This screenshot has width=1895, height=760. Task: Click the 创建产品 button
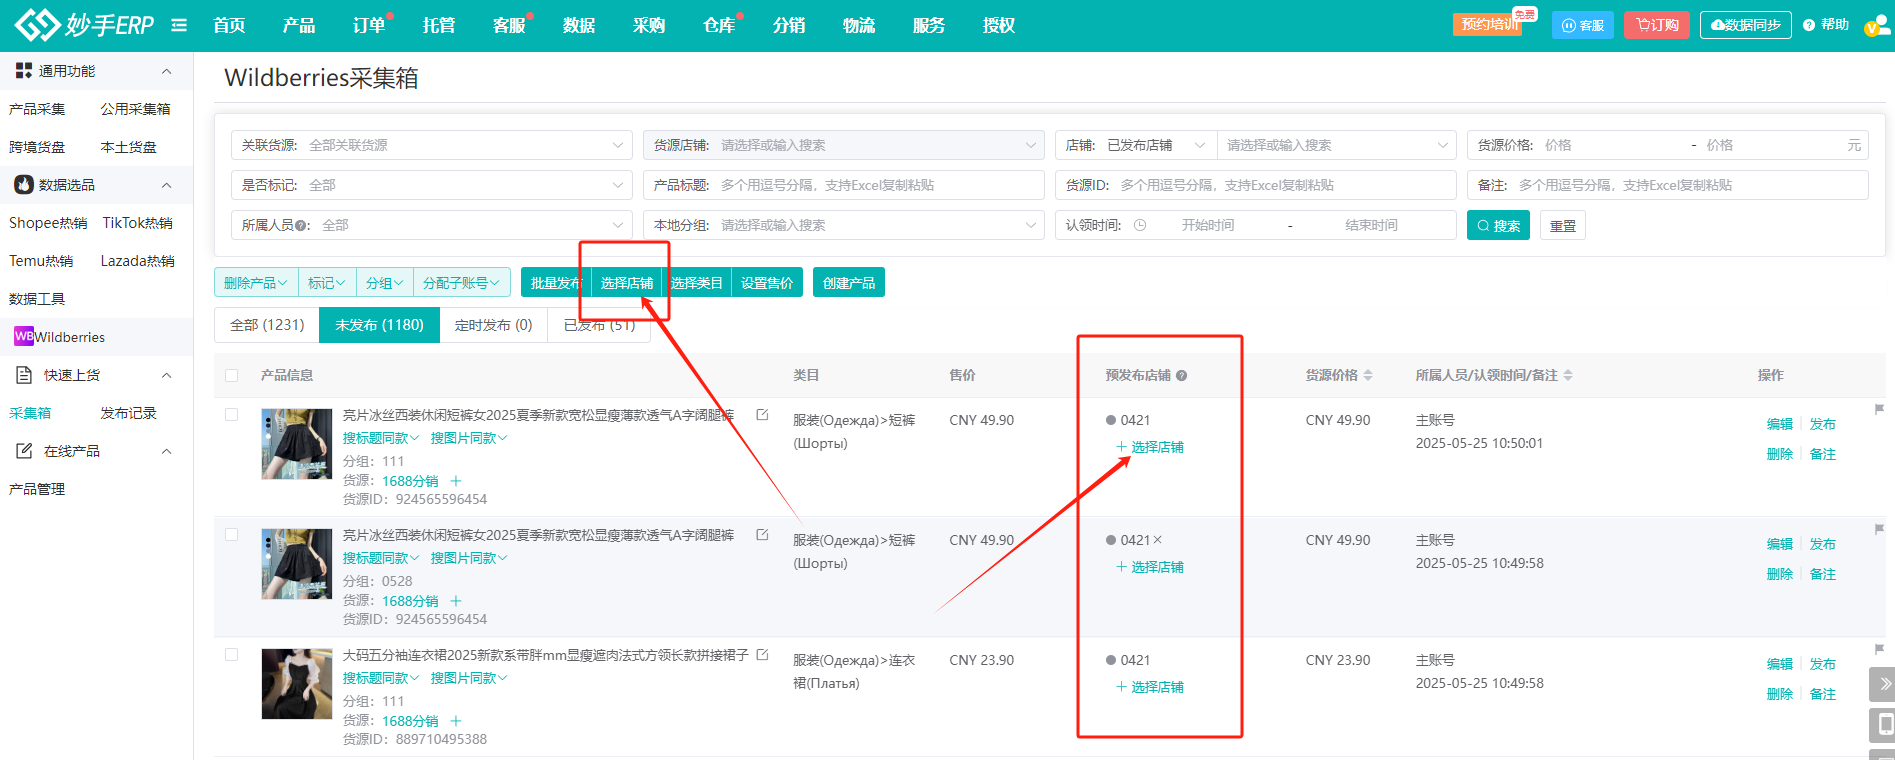coord(848,283)
